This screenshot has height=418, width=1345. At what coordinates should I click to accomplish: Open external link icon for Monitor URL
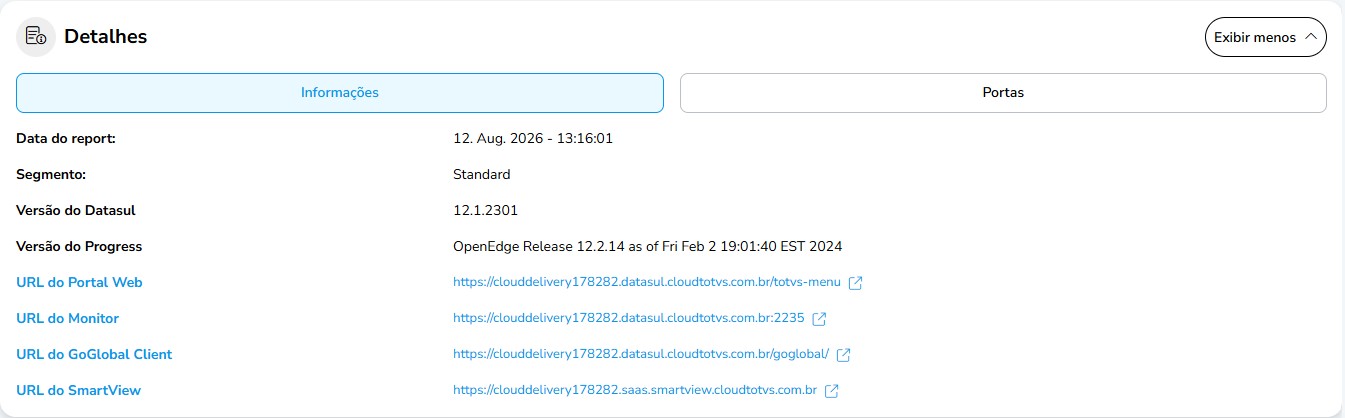click(819, 319)
